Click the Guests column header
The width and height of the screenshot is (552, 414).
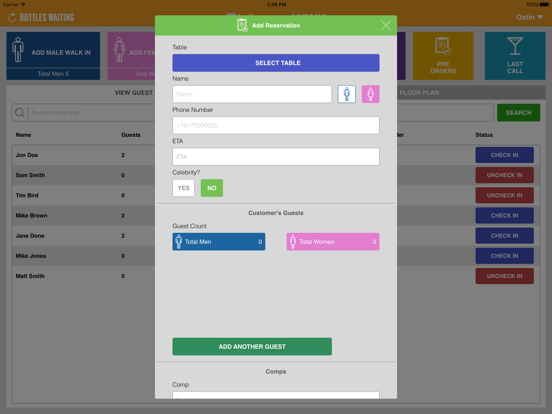tap(131, 135)
